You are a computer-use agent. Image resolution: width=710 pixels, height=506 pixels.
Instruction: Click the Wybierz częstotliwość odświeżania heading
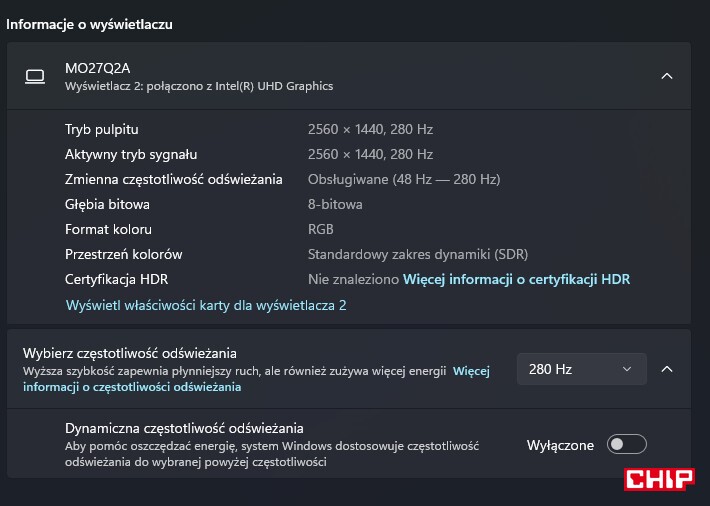coord(130,353)
